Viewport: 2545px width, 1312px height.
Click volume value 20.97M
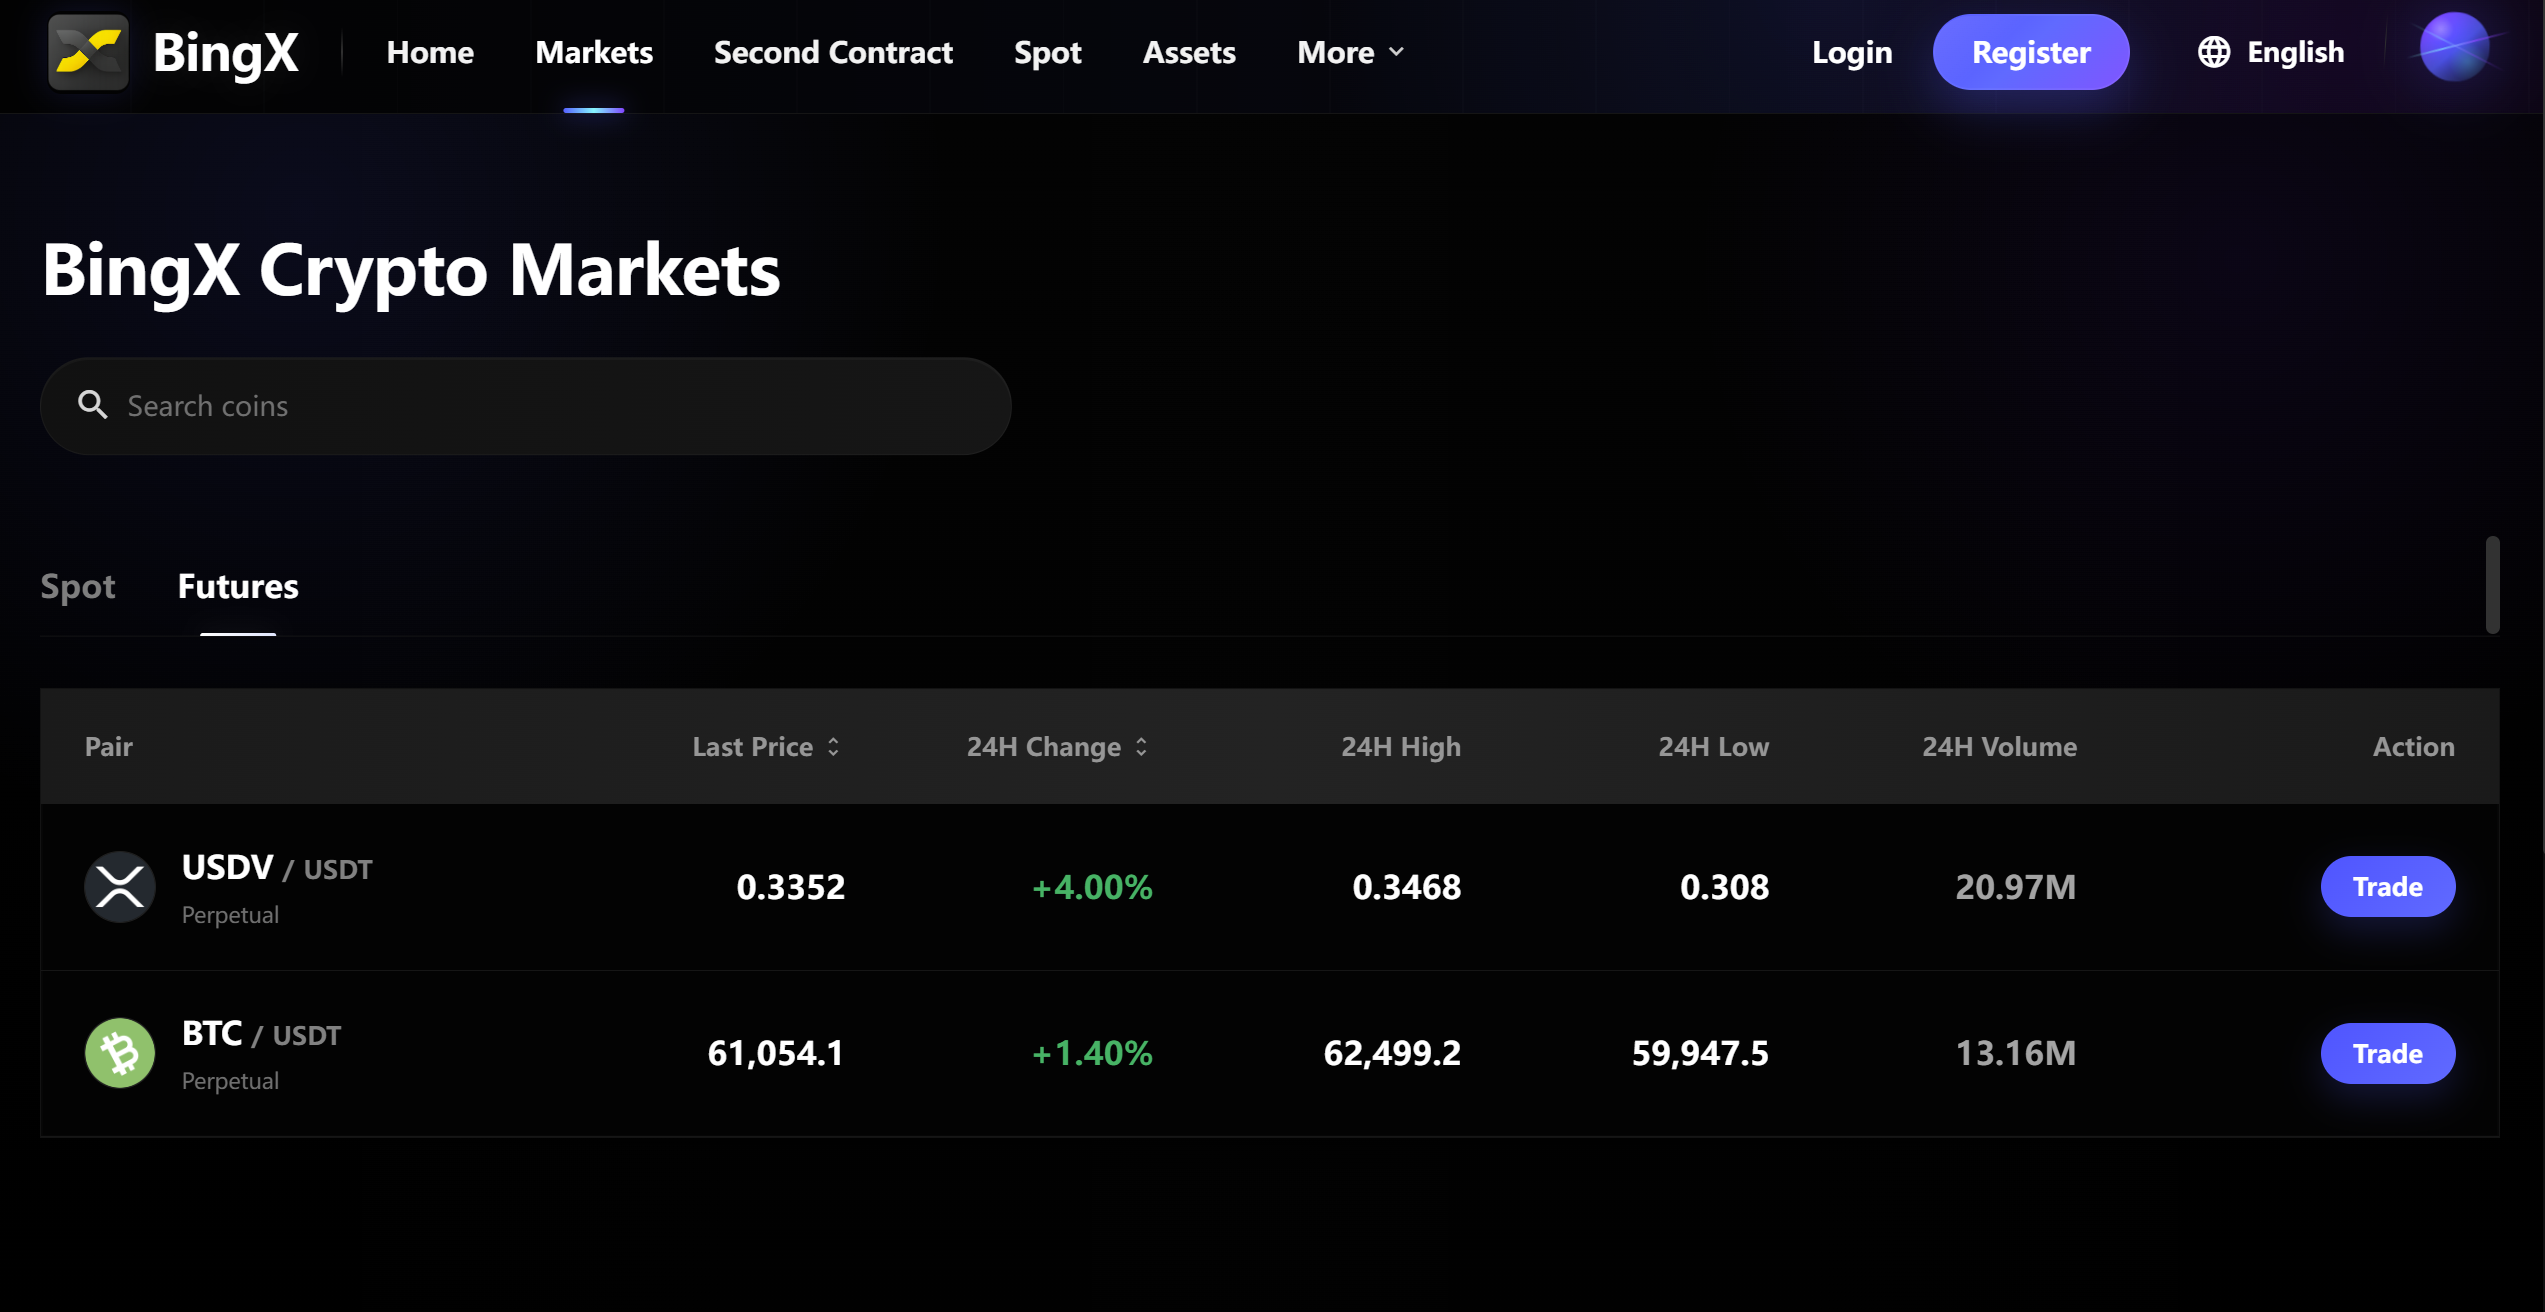(x=2016, y=887)
